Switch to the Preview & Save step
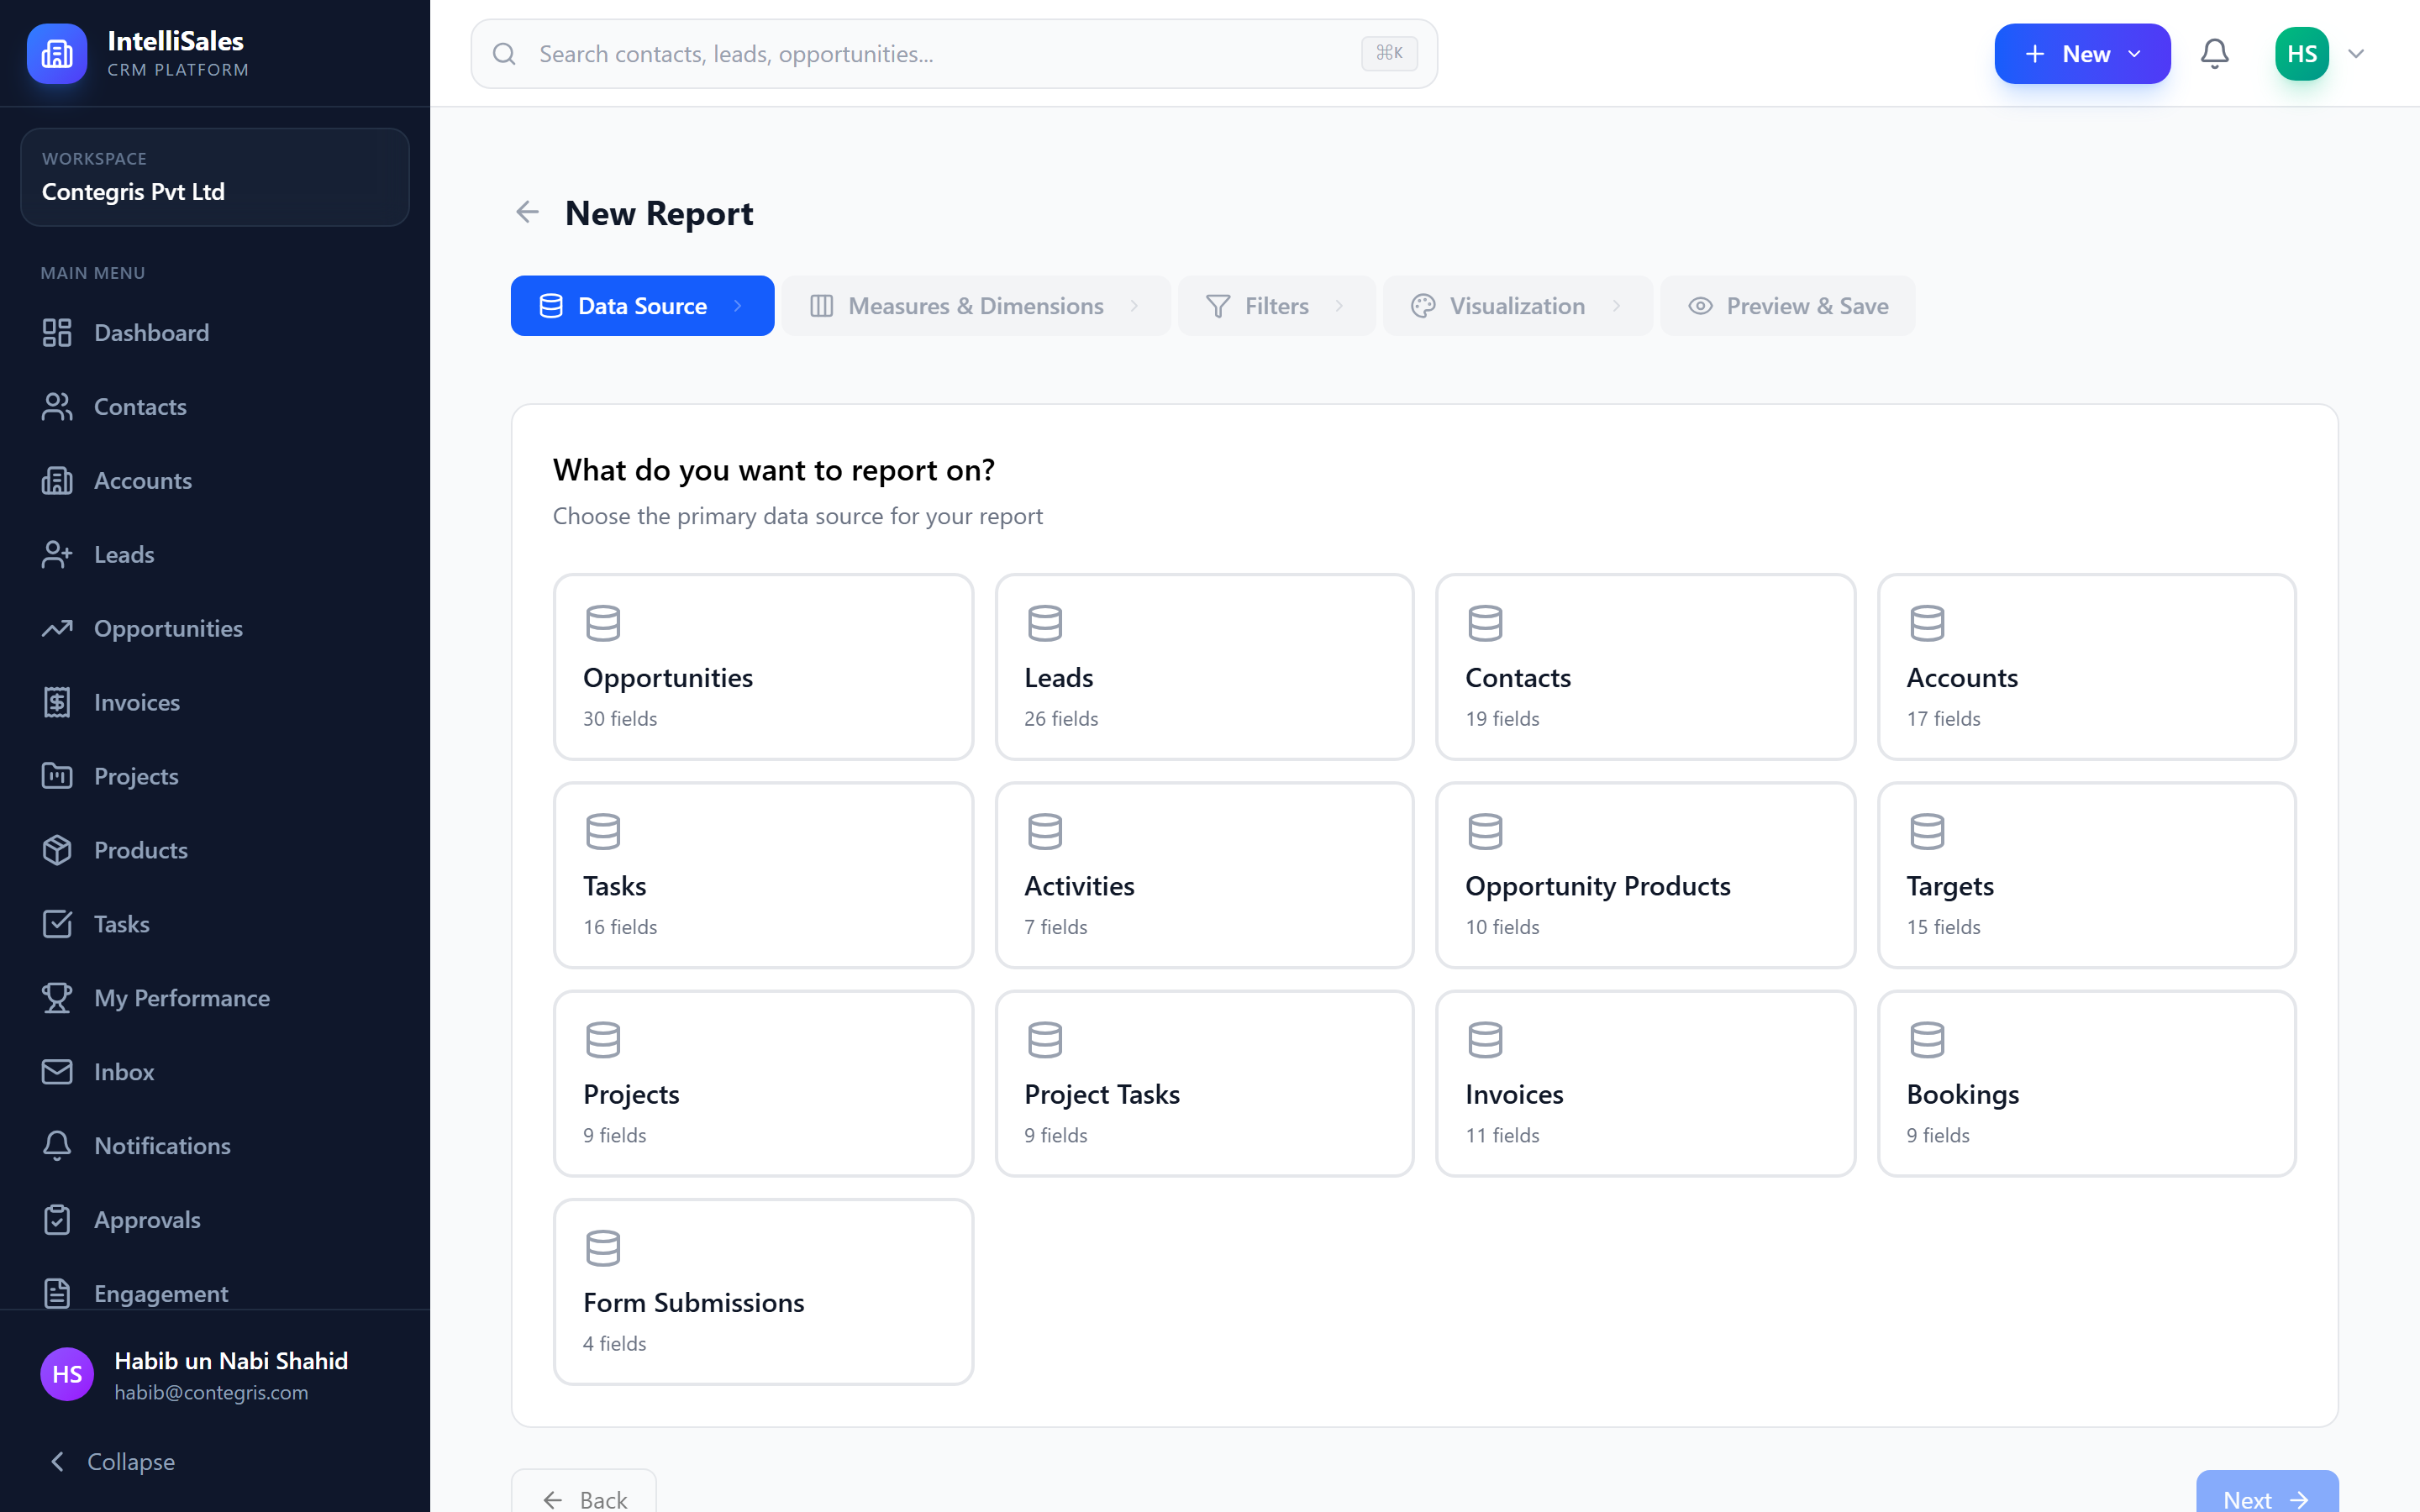The width and height of the screenshot is (2420, 1512). tap(1788, 306)
